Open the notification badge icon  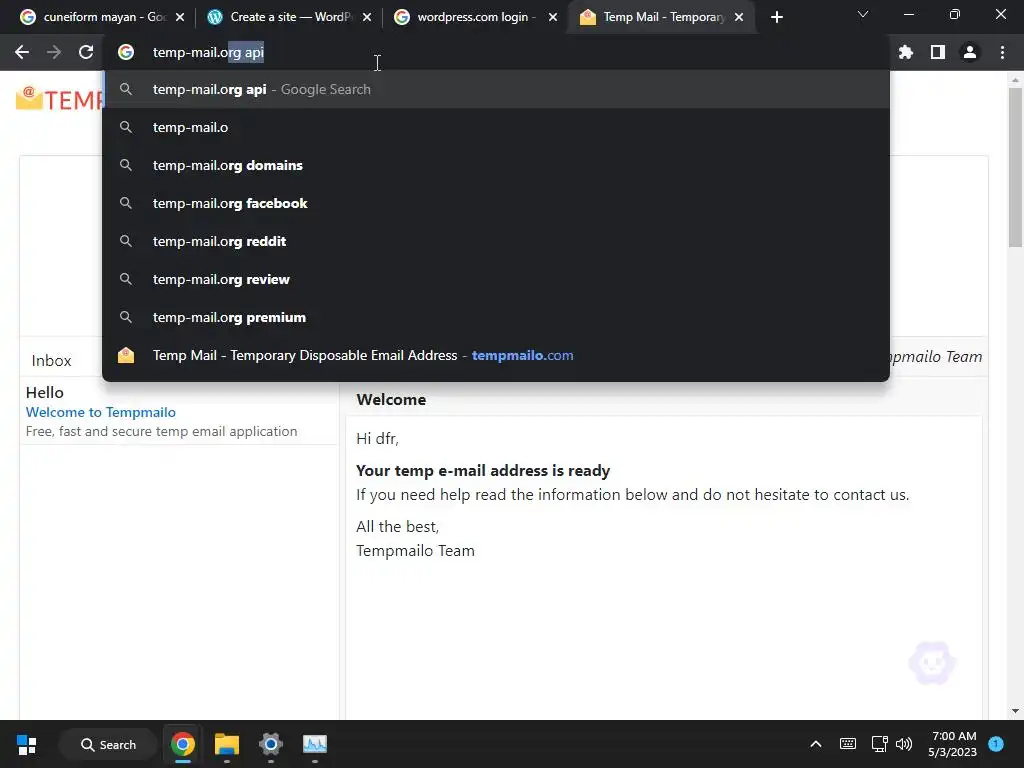coord(996,744)
